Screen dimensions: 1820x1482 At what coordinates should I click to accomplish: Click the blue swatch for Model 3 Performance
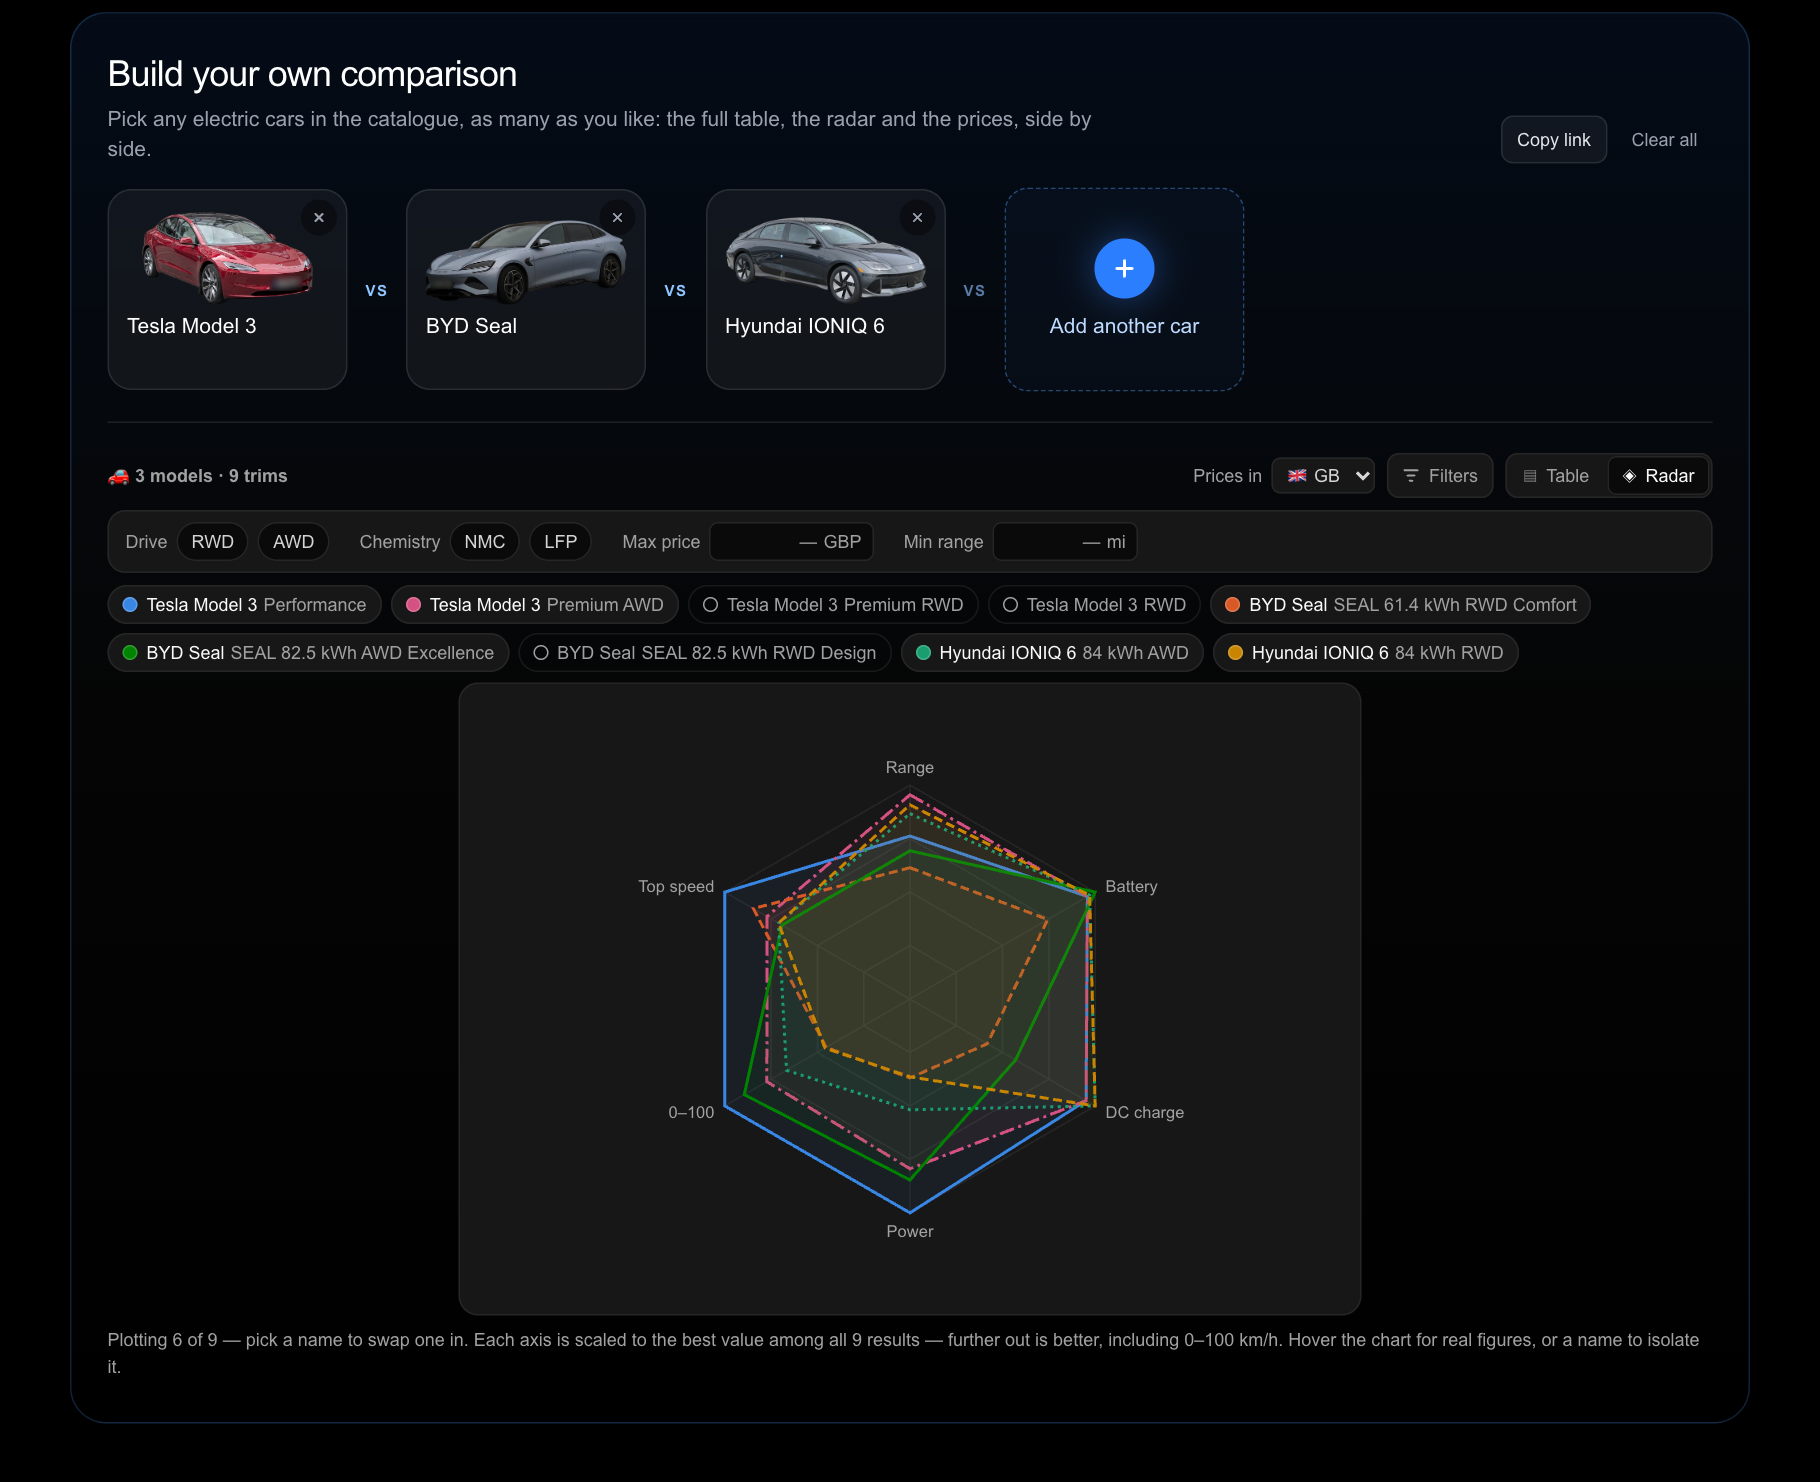[x=130, y=605]
